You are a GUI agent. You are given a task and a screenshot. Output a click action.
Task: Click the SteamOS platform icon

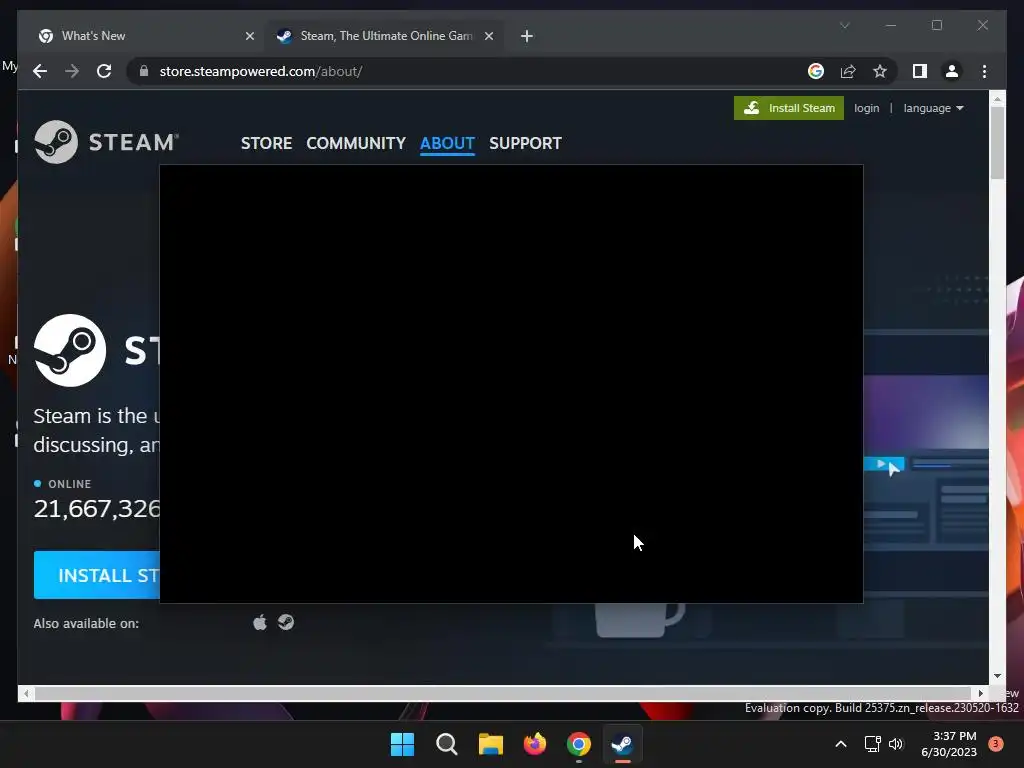pyautogui.click(x=286, y=622)
